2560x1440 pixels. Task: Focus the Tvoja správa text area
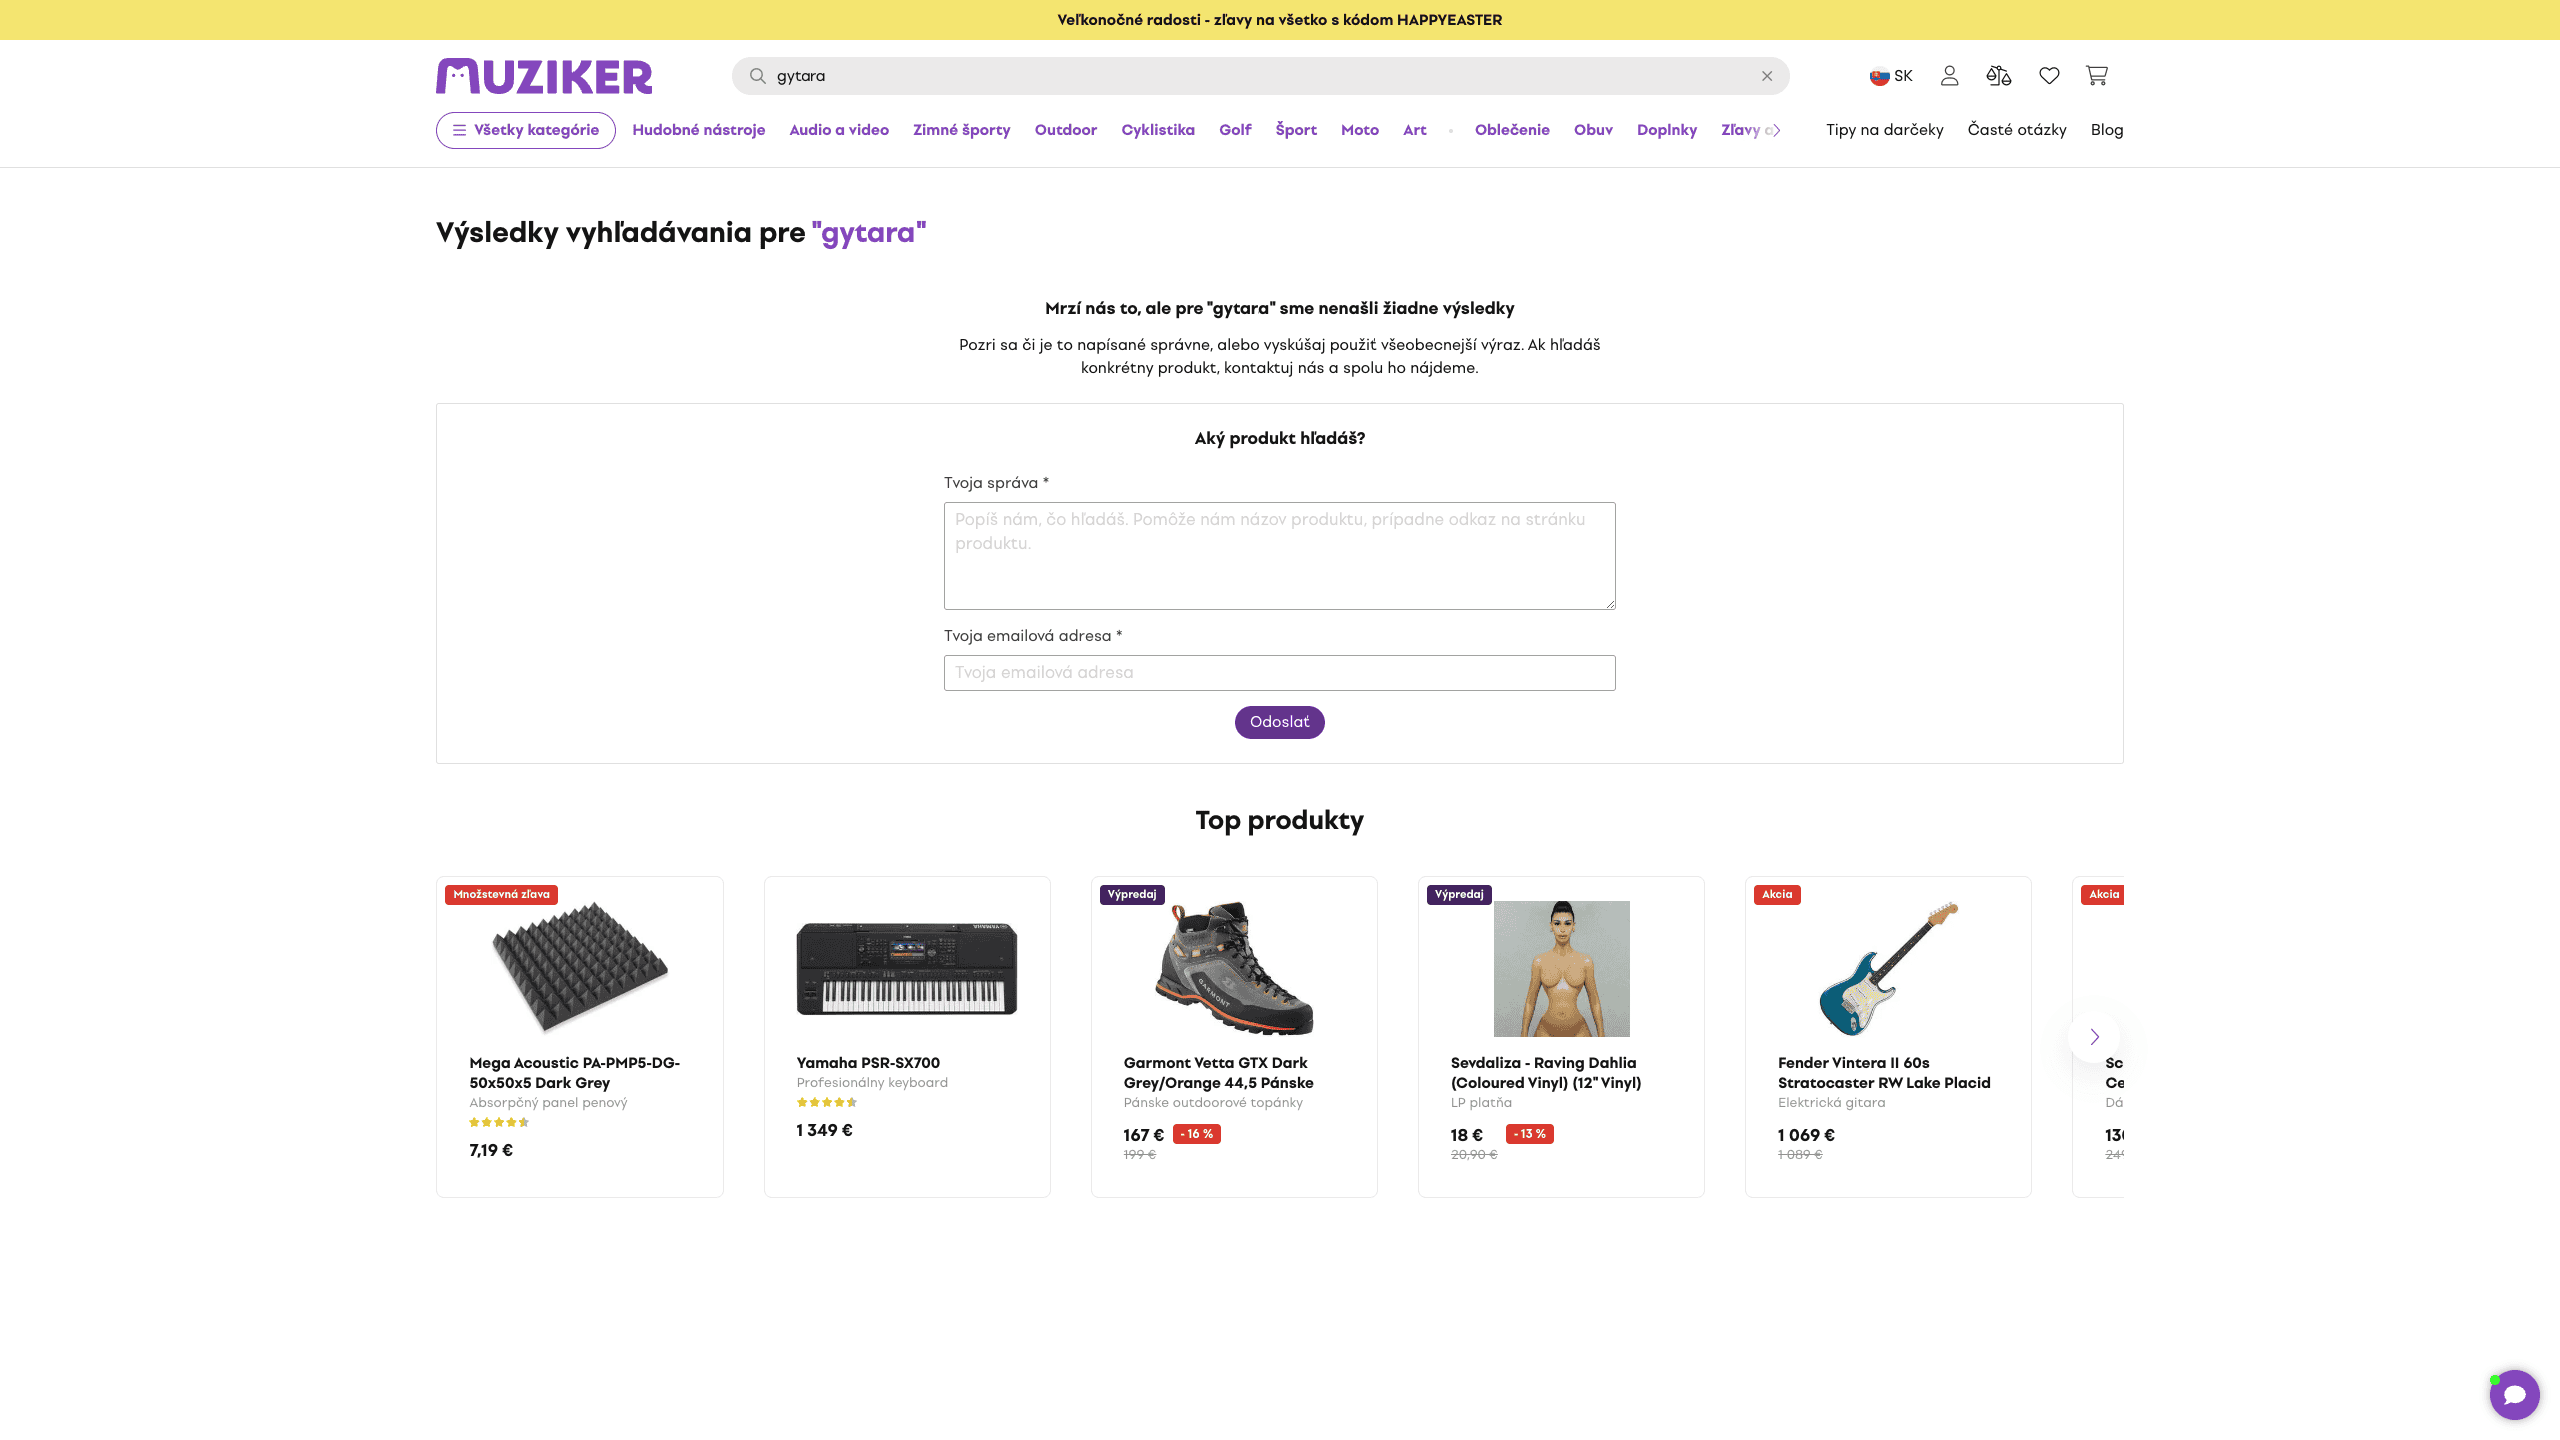coord(1279,556)
